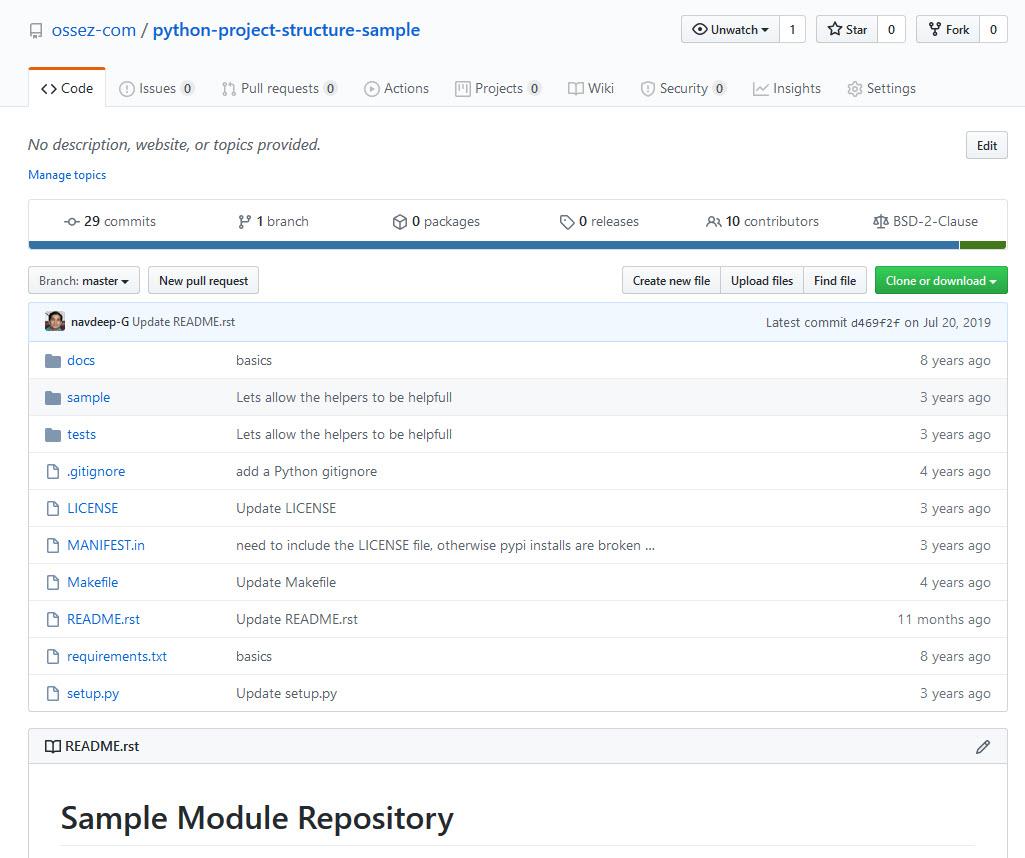Screen dimensions: 1025x858
Task: Click the docs folder icon
Action: coord(53,361)
